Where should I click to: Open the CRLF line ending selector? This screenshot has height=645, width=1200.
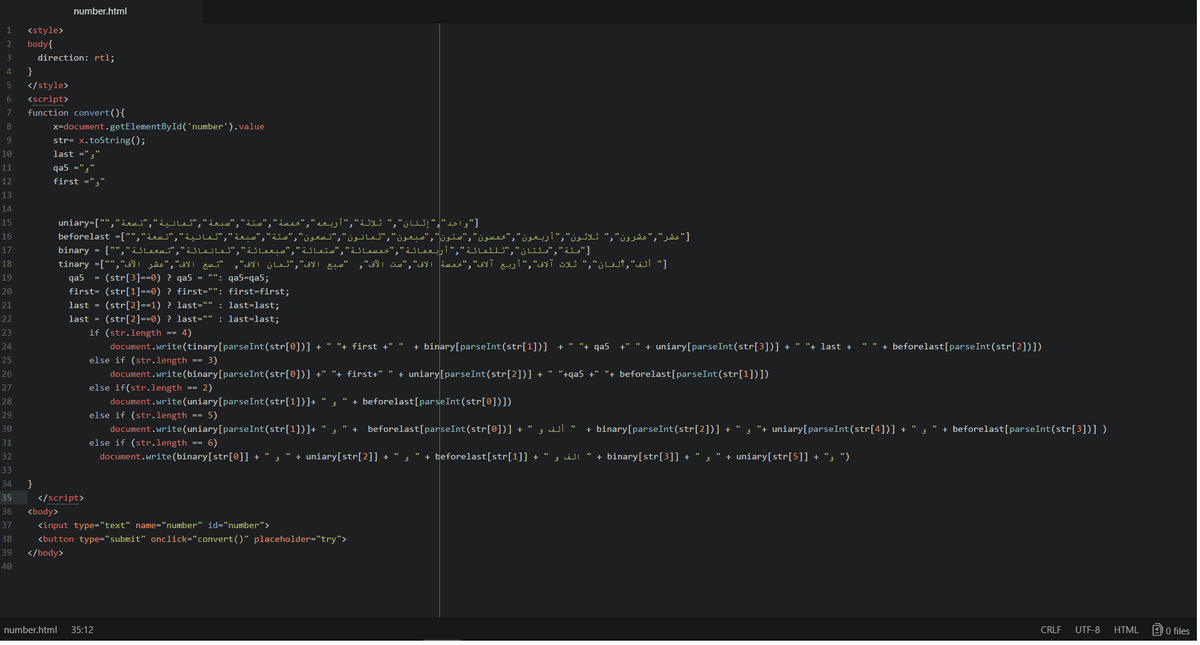(x=1050, y=630)
